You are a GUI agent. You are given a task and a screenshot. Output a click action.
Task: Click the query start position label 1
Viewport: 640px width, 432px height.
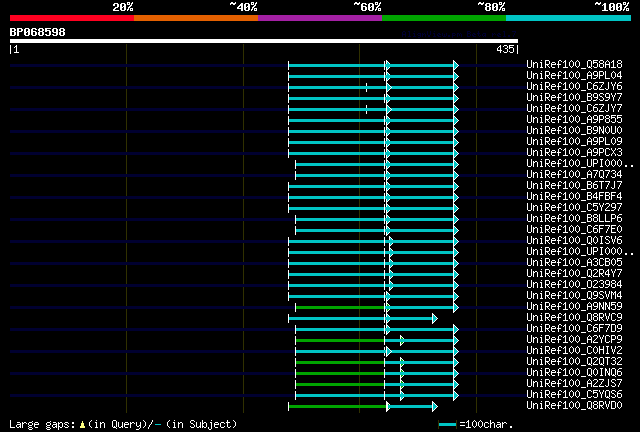[x=15, y=49]
